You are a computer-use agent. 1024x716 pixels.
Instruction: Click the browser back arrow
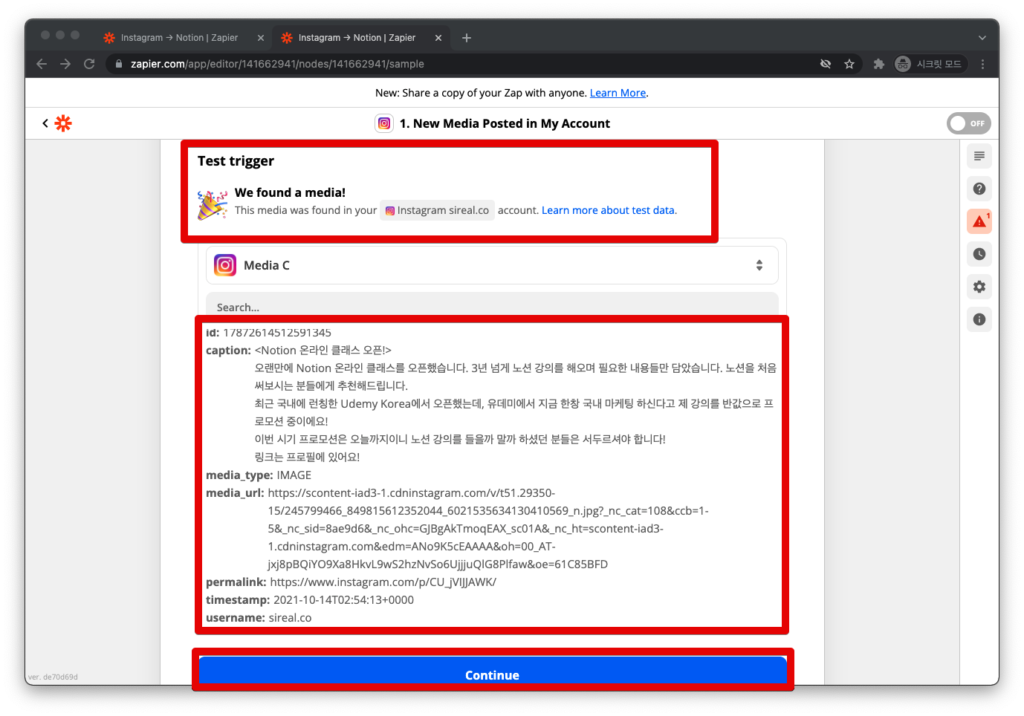(42, 64)
